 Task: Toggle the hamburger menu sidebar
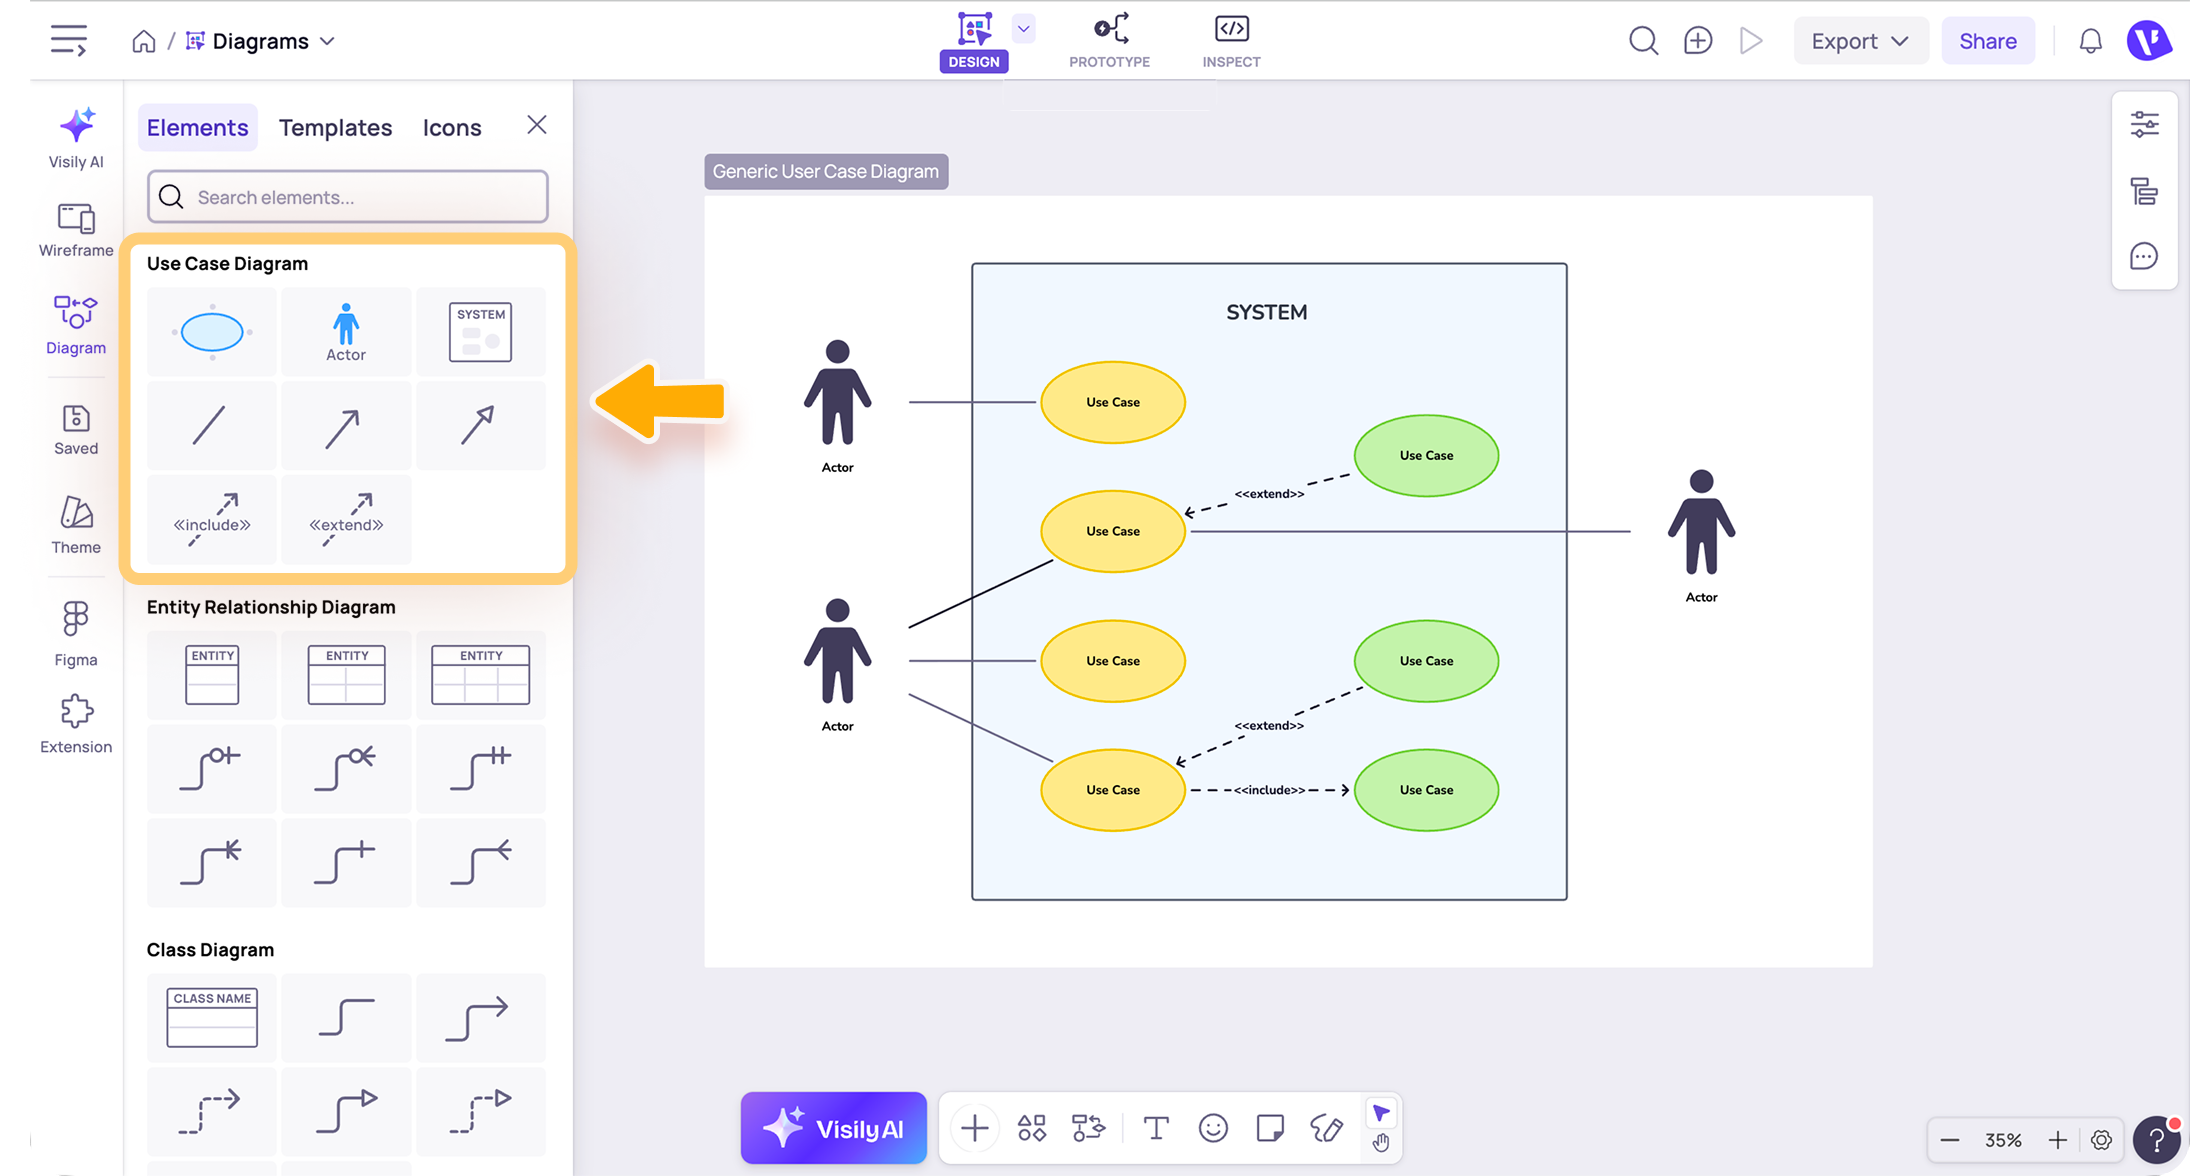click(x=69, y=41)
